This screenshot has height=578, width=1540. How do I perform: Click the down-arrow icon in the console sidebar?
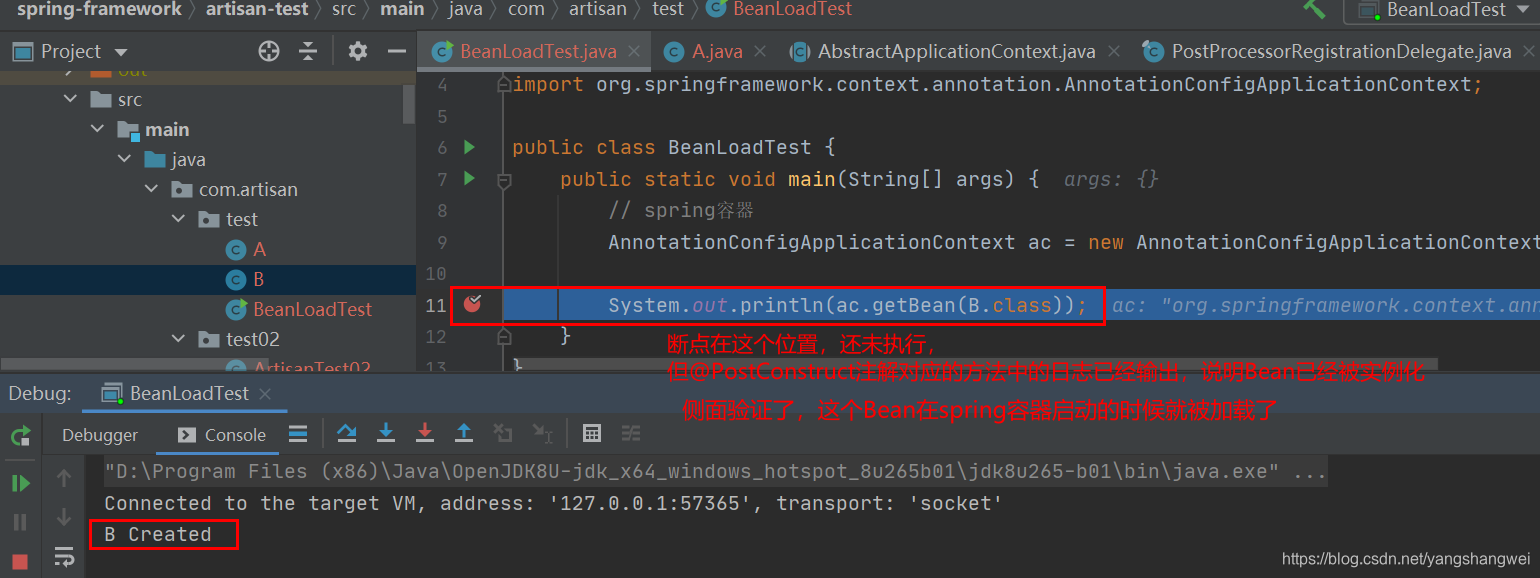[x=64, y=517]
